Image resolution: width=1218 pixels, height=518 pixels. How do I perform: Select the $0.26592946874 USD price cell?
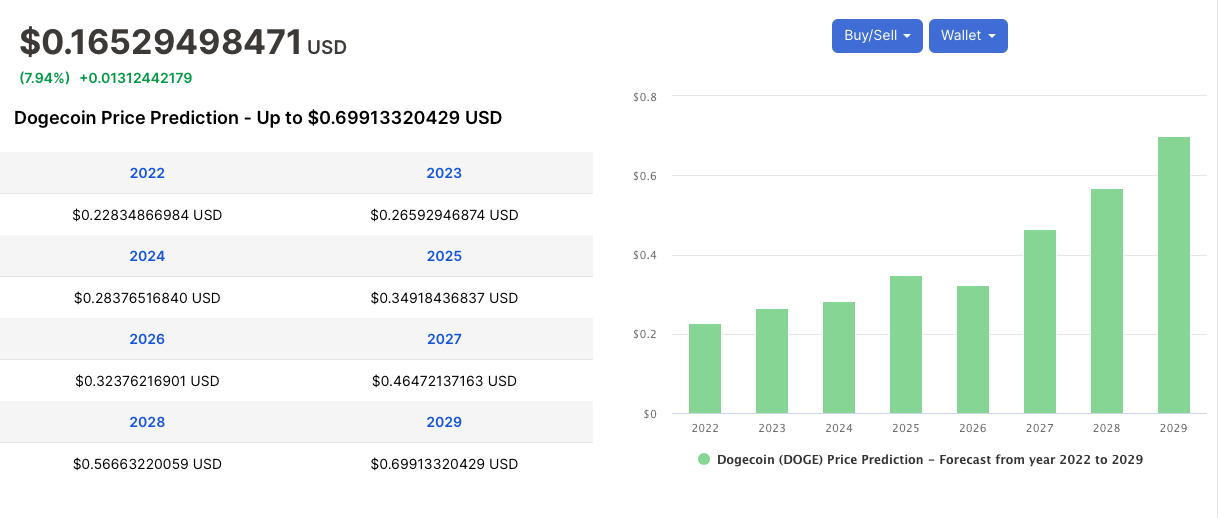444,215
